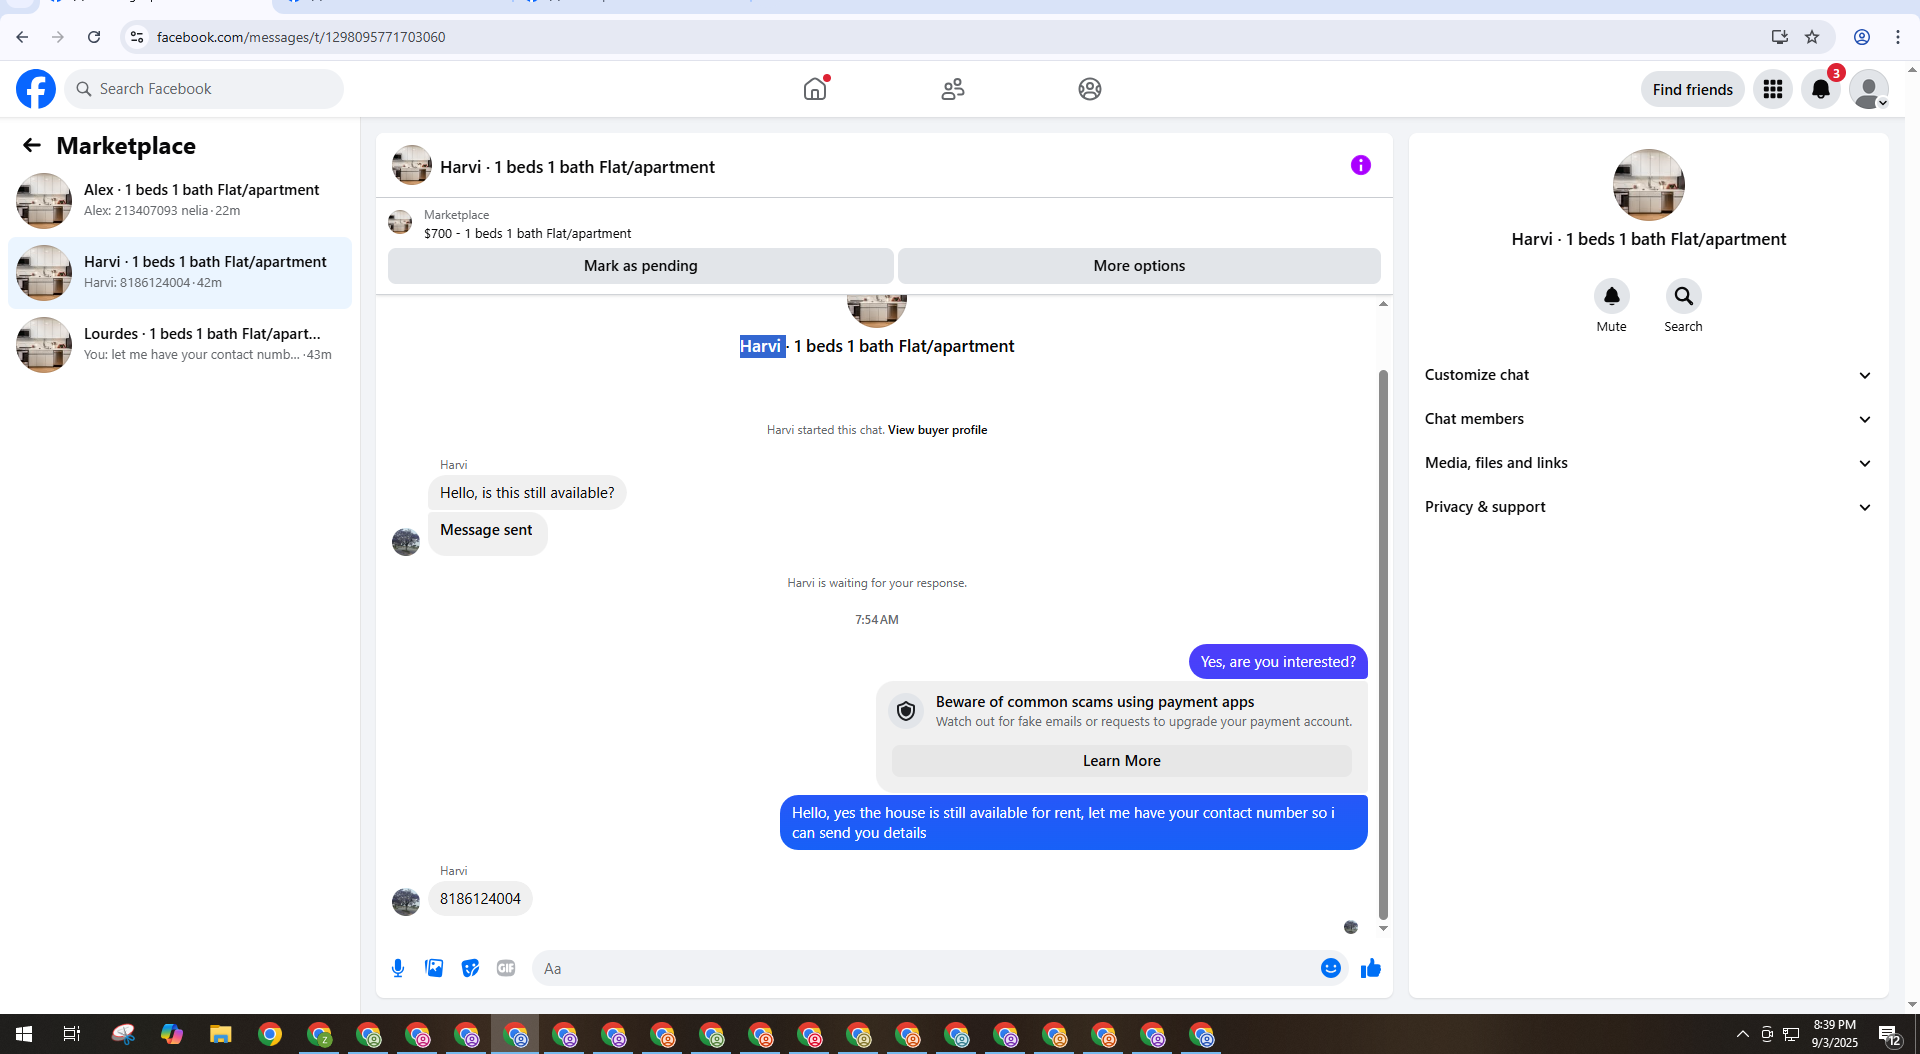Image resolution: width=1920 pixels, height=1054 pixels.
Task: Click the browser address bar URL
Action: point(301,37)
